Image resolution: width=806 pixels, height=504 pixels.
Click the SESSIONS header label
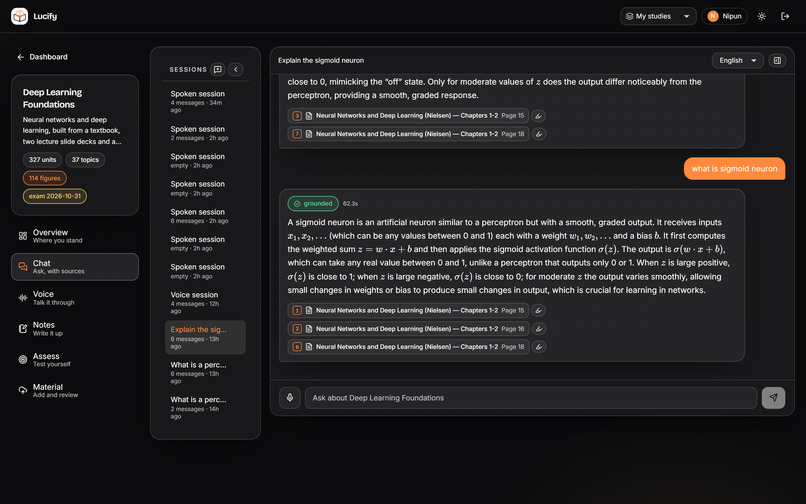coord(188,69)
